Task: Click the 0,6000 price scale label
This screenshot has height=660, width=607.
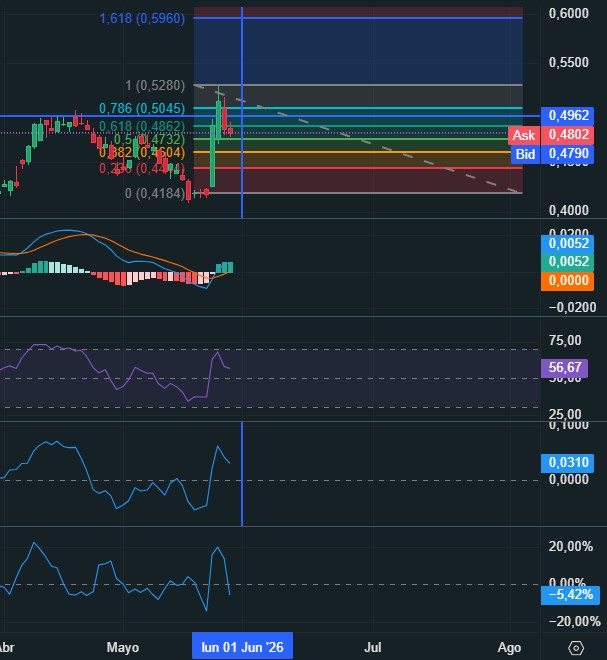Action: (569, 13)
